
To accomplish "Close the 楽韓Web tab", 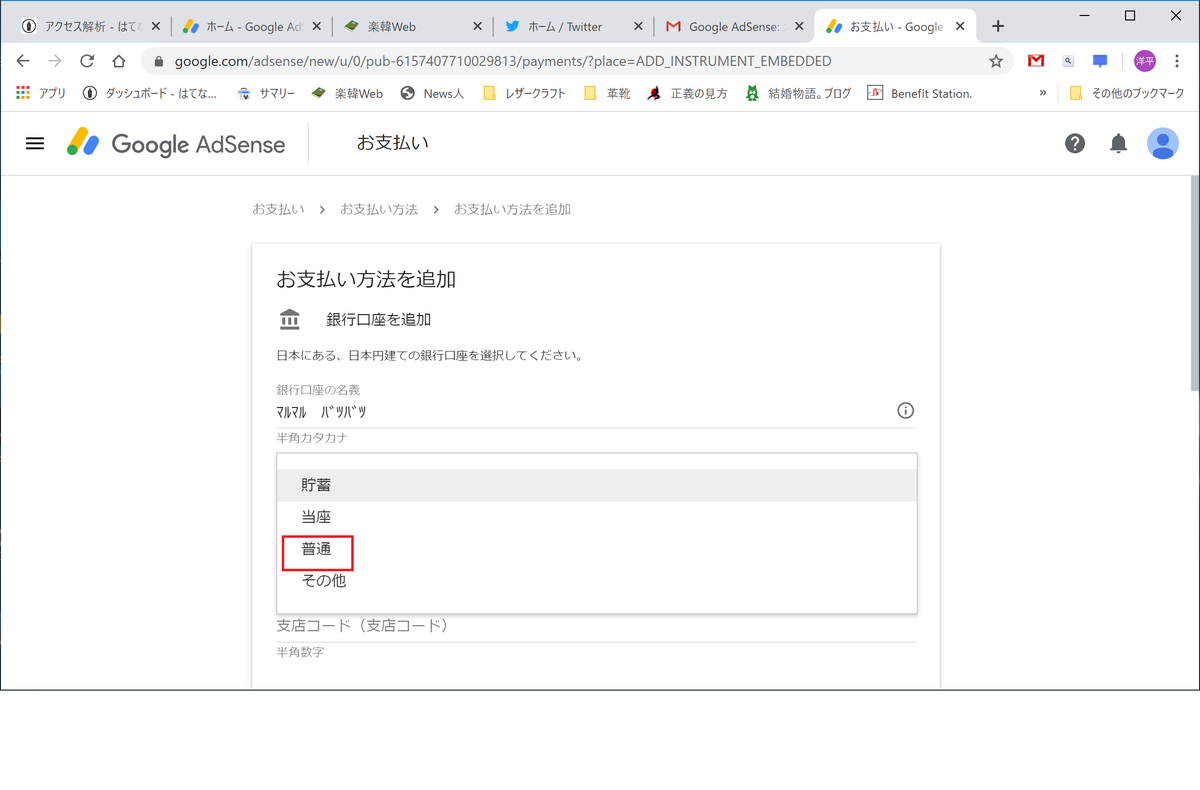I will (476, 27).
